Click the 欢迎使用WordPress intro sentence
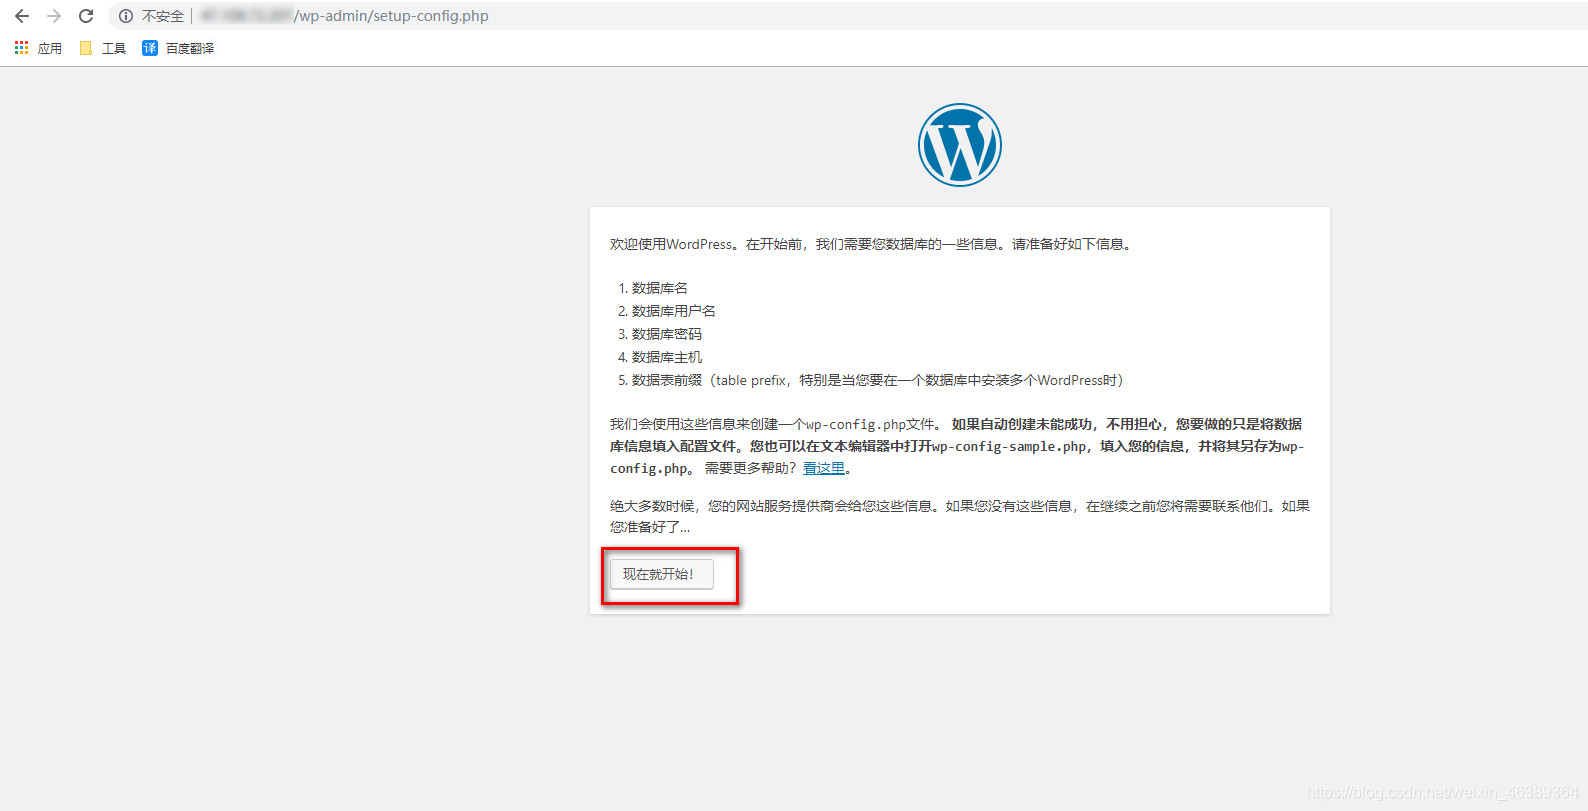The width and height of the screenshot is (1588, 811). 873,244
